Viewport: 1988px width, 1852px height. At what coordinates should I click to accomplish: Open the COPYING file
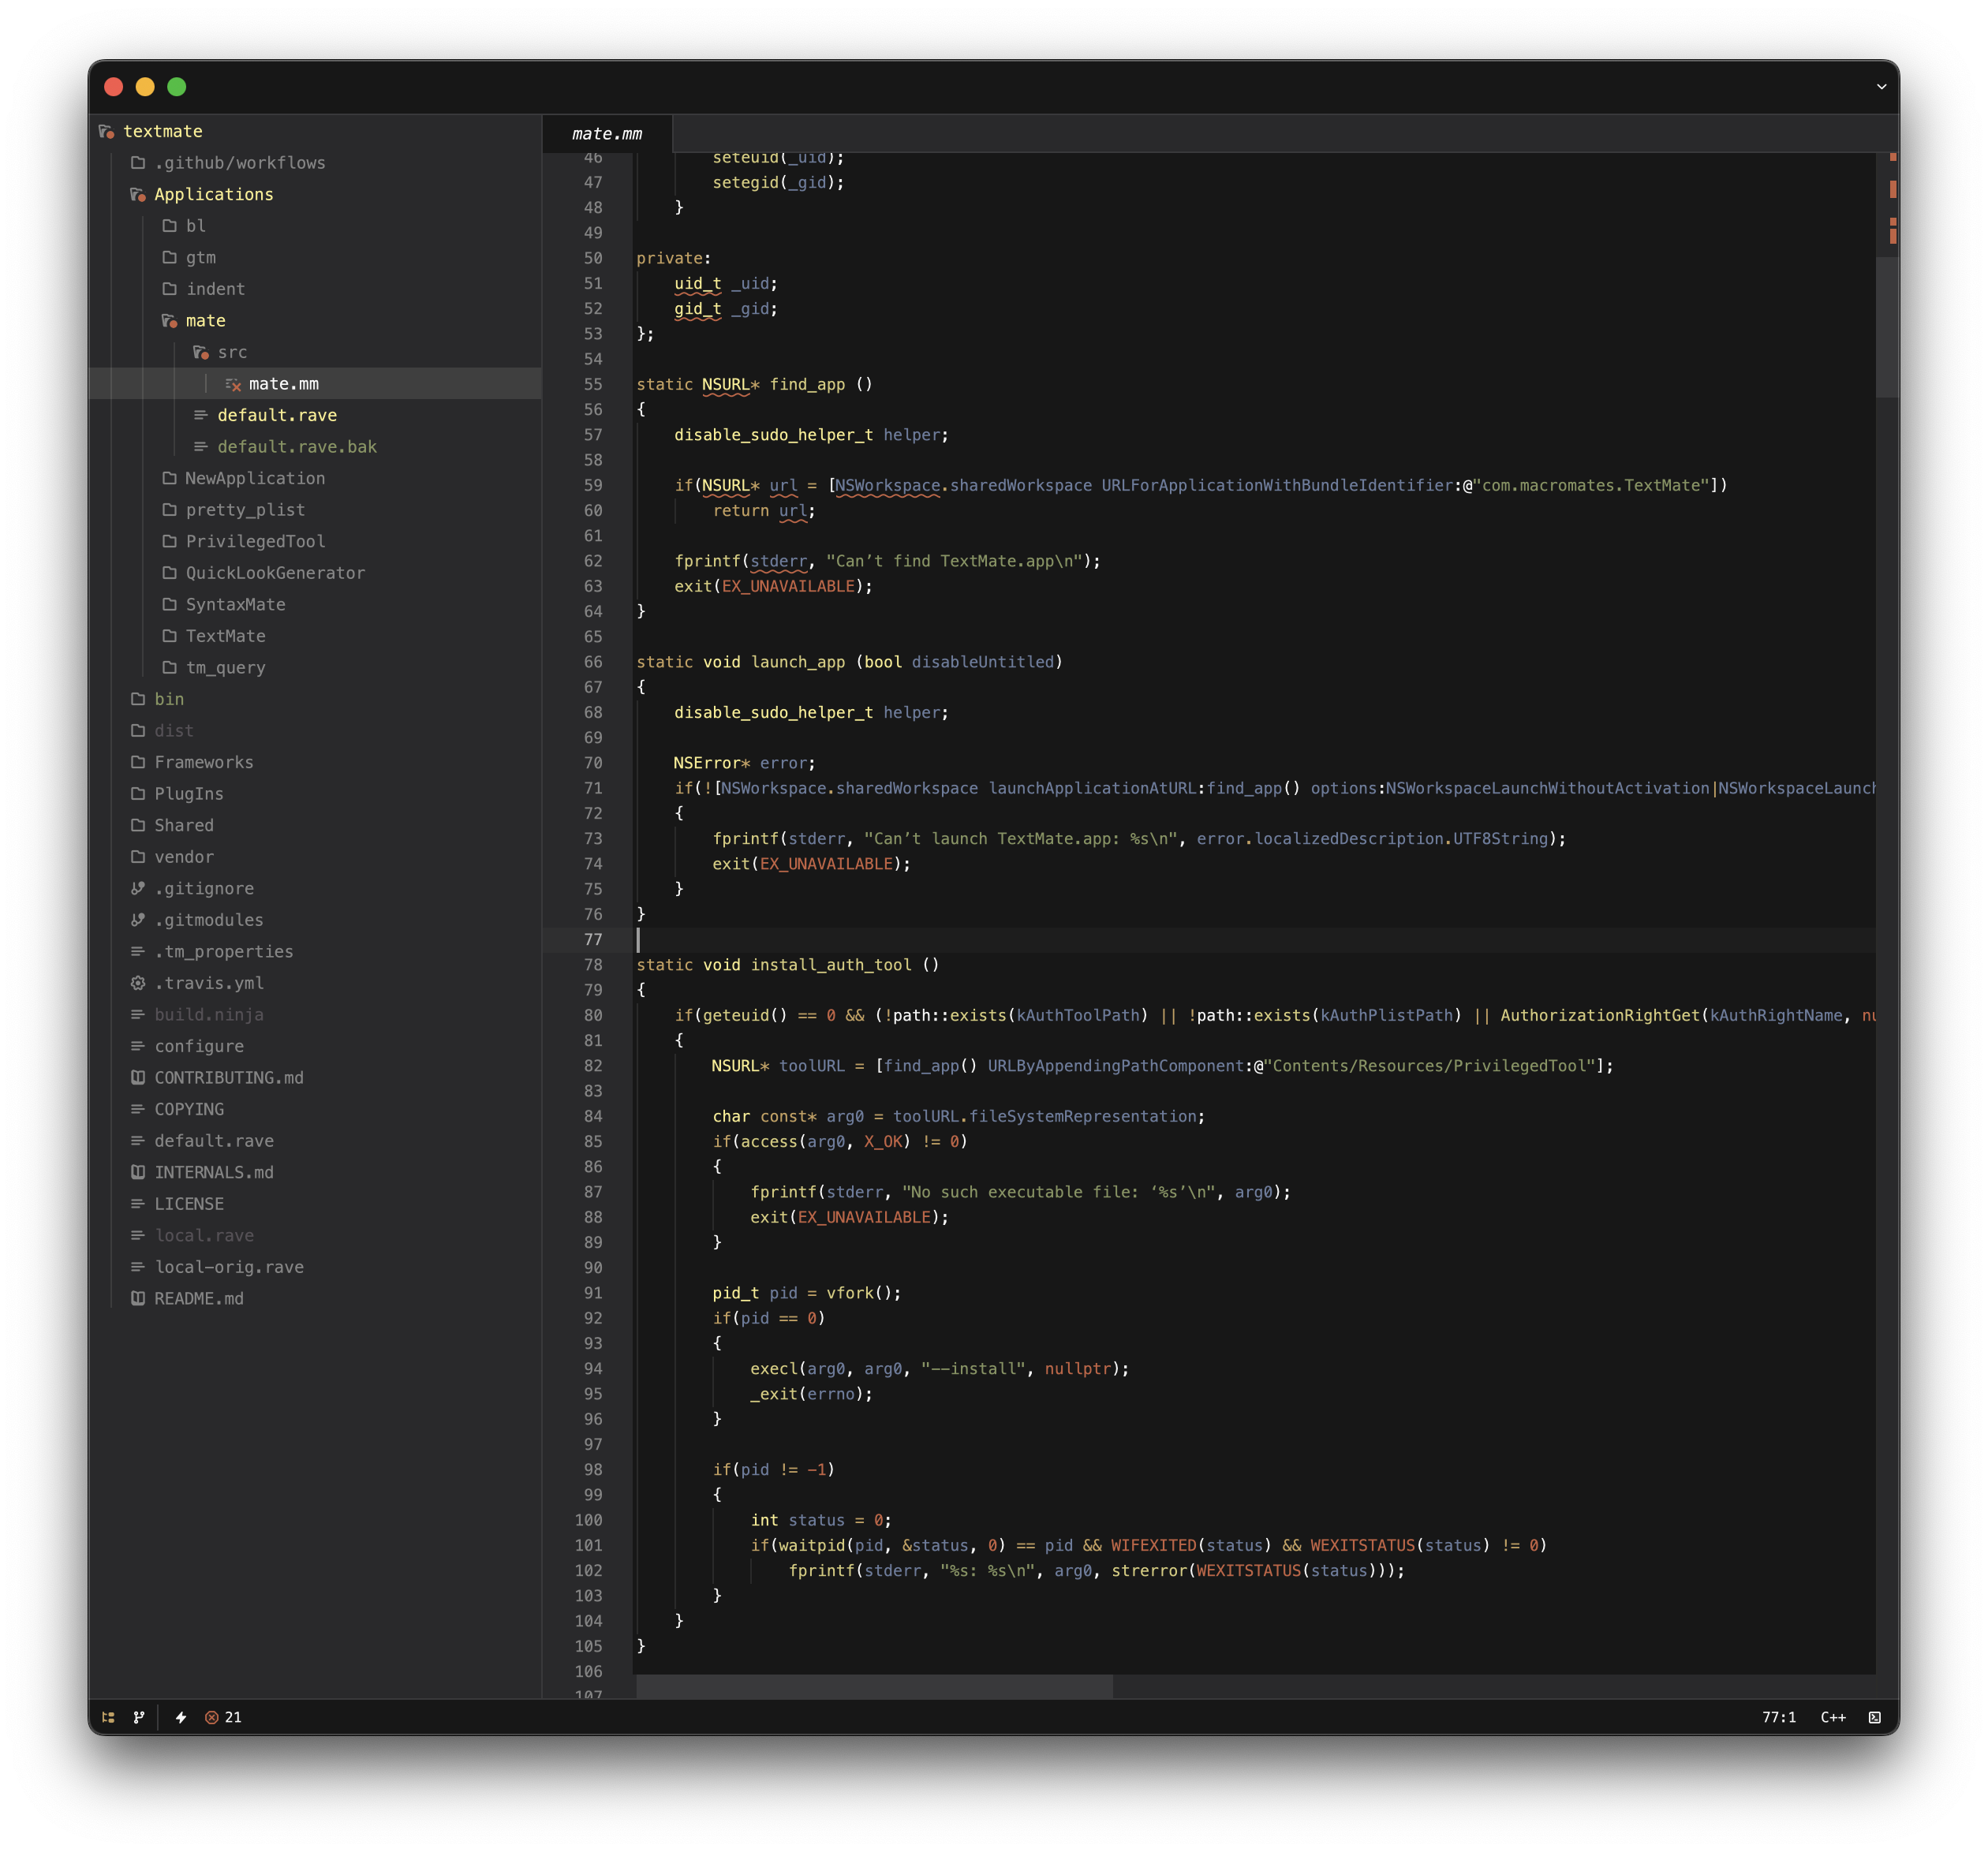point(315,1109)
